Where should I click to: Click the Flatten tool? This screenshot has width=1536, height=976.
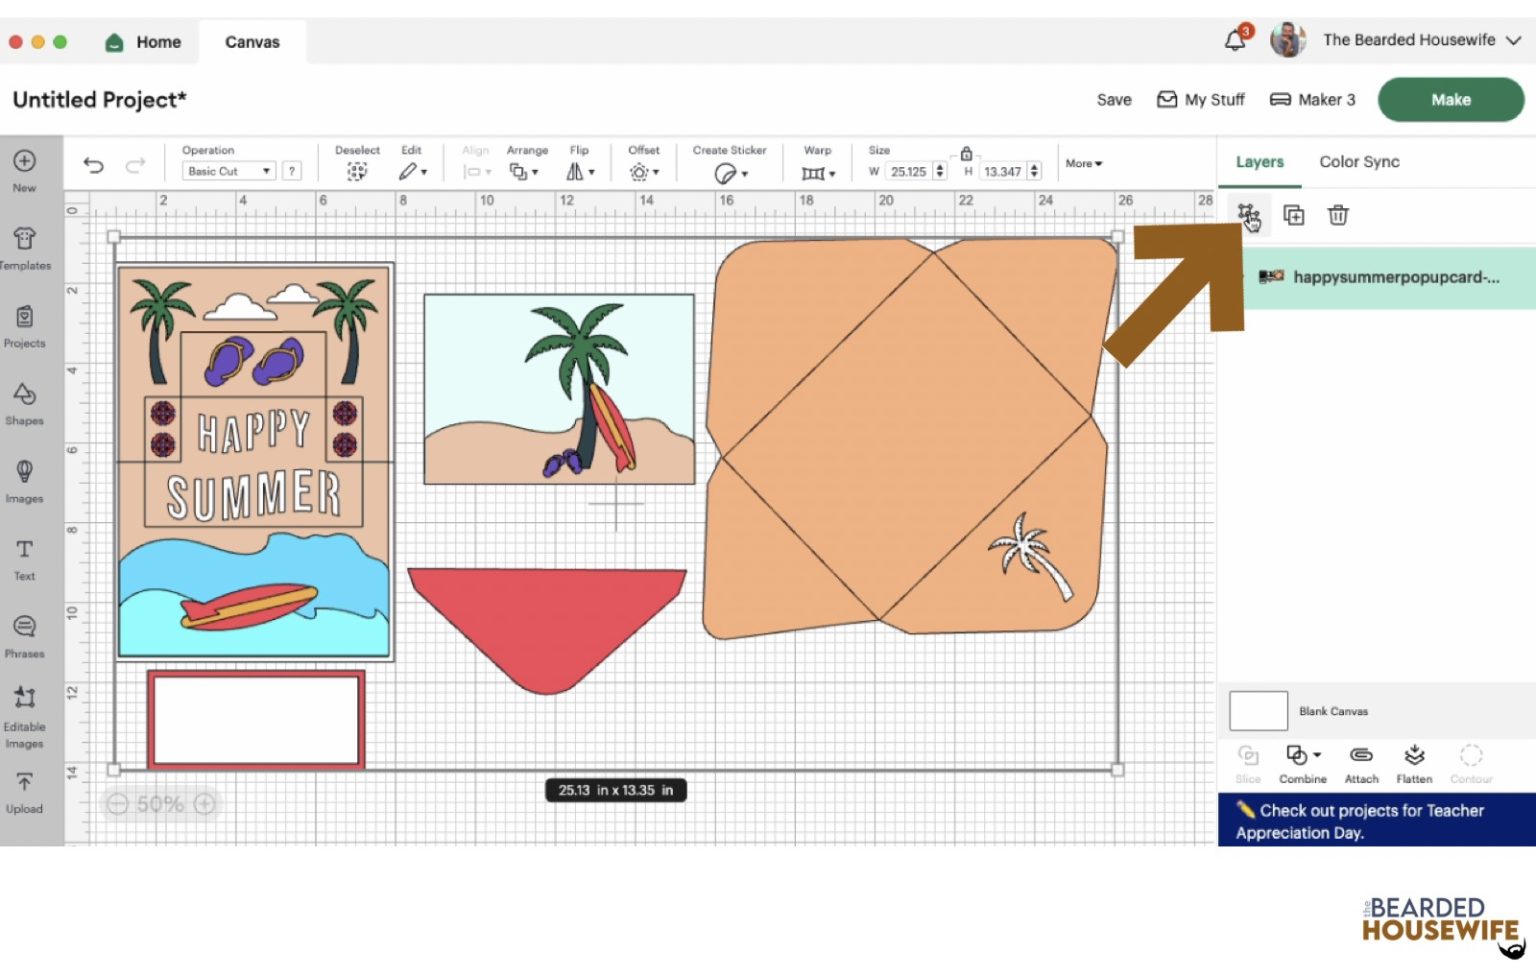(x=1413, y=763)
